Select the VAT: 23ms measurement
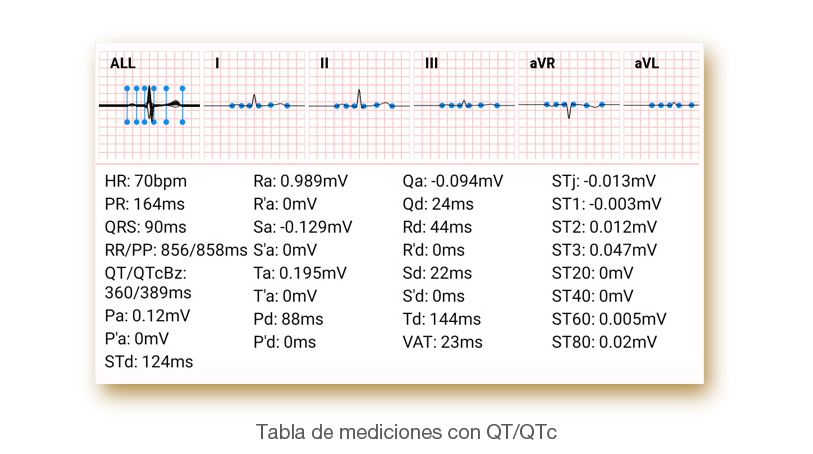813x454 pixels. coord(441,342)
